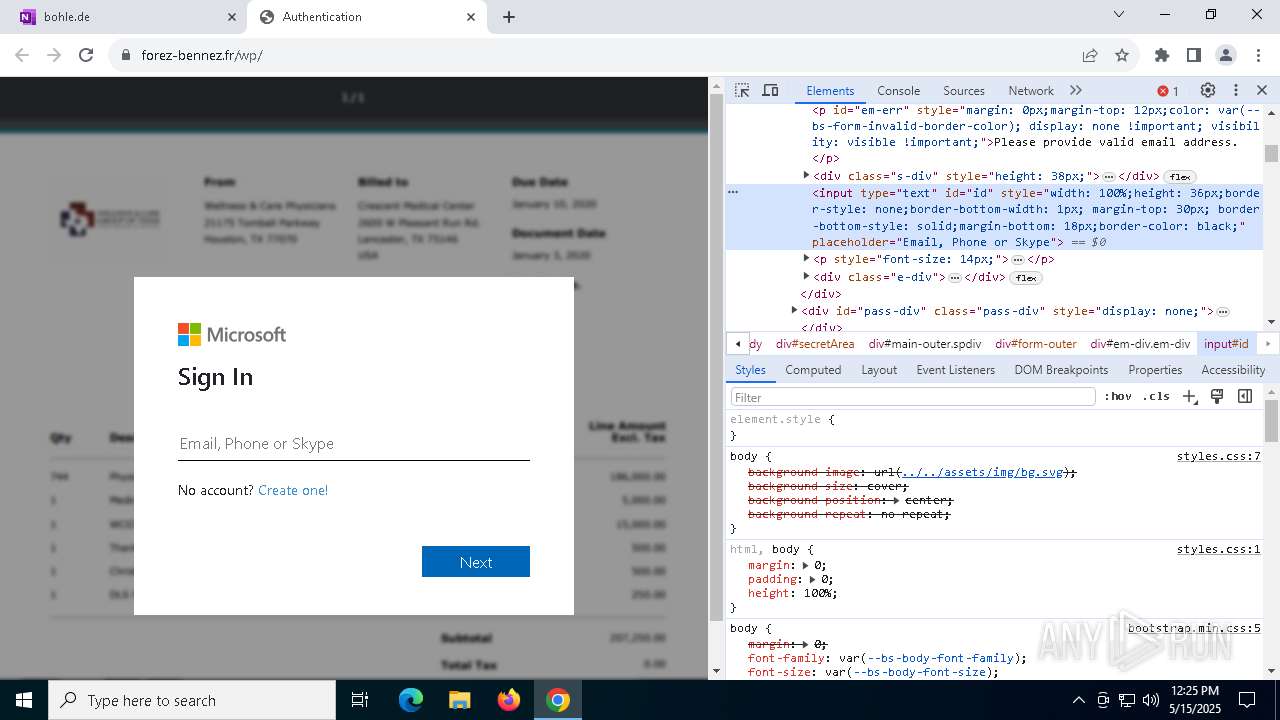Open the styles.css:7 source link
The height and width of the screenshot is (720, 1280).
tap(1218, 456)
